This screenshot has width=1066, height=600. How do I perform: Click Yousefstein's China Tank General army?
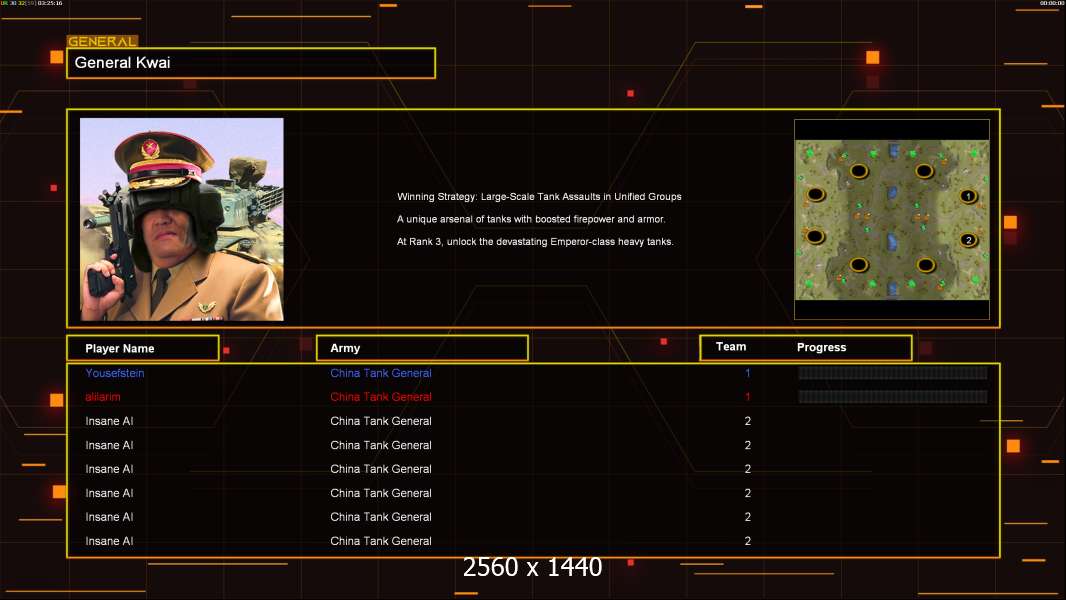[381, 373]
